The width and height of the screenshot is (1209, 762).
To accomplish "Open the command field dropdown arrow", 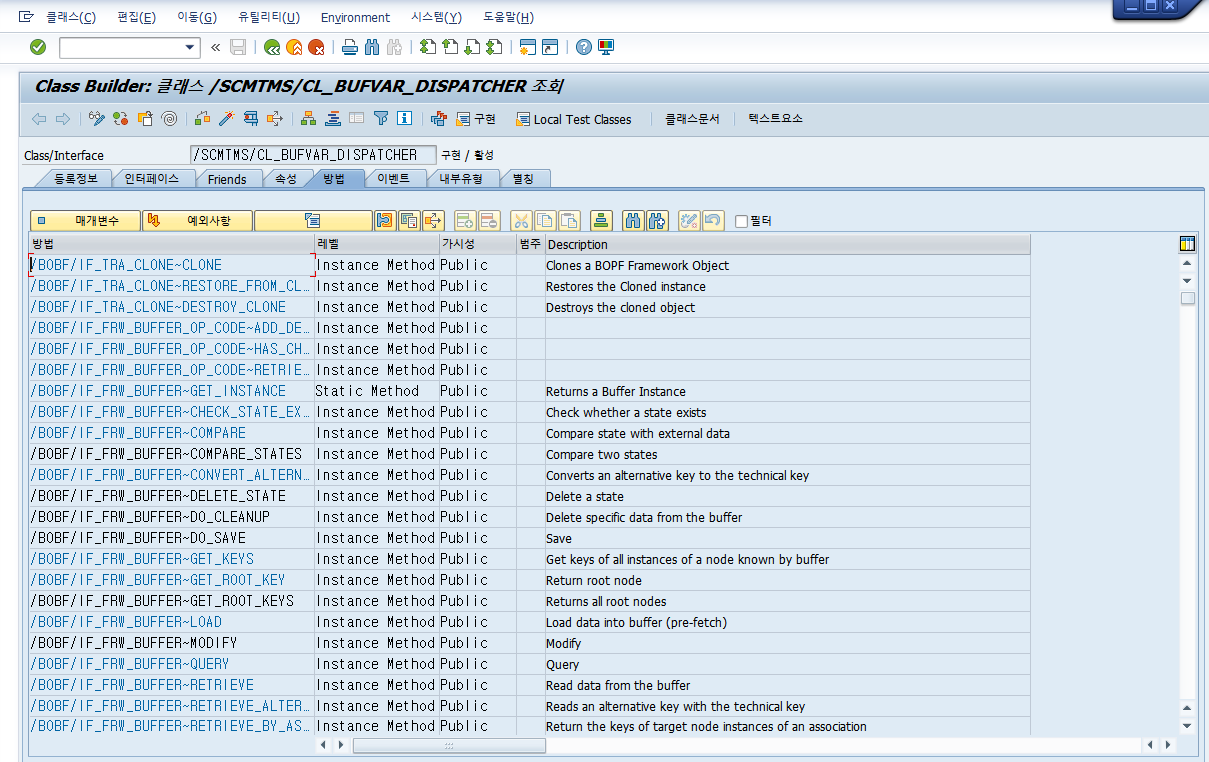I will click(191, 47).
